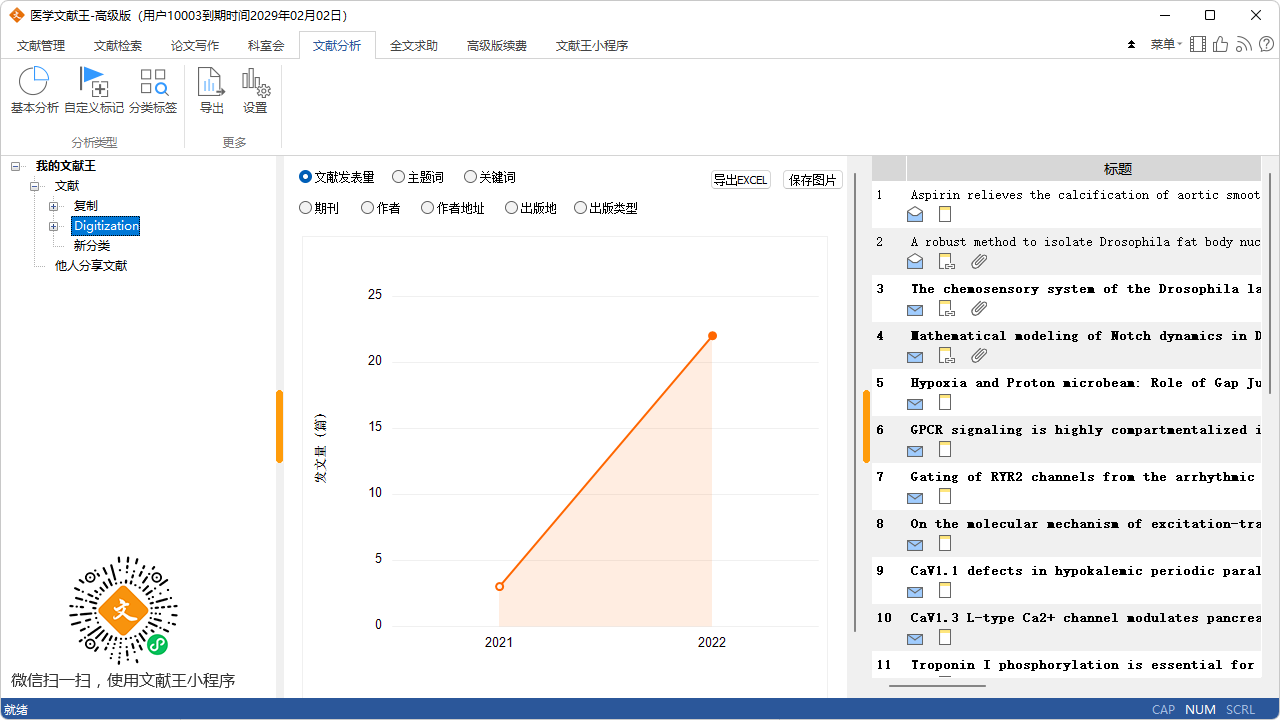Click the 保存图片 button
The width and height of the screenshot is (1280, 720).
coord(812,178)
